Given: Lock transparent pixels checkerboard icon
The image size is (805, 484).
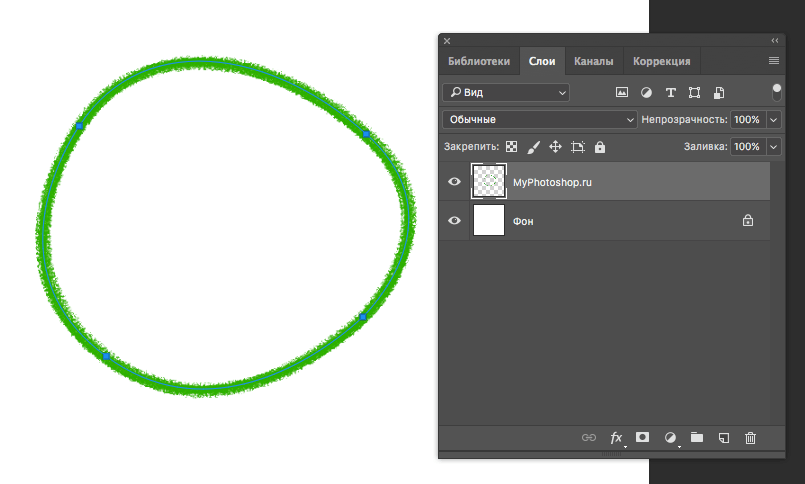Looking at the screenshot, I should (511, 147).
